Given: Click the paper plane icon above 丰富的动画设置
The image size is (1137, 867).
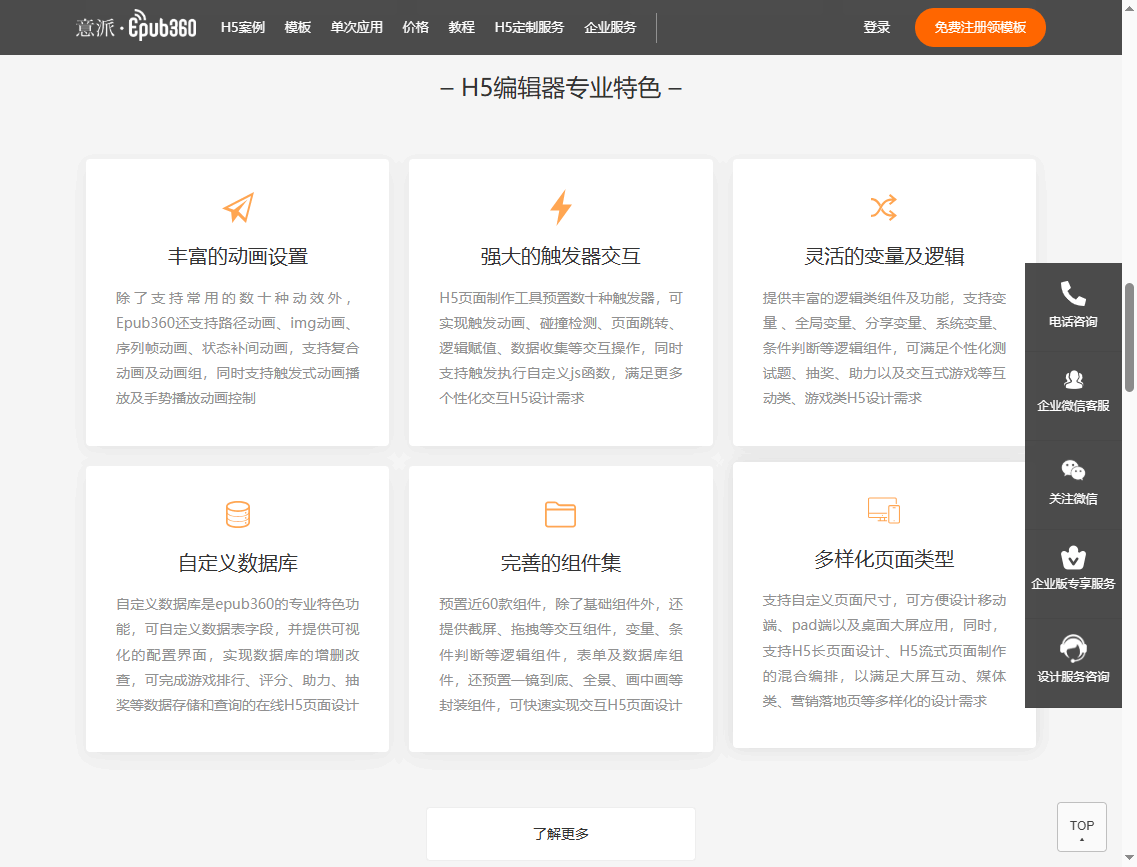Looking at the screenshot, I should 237,208.
